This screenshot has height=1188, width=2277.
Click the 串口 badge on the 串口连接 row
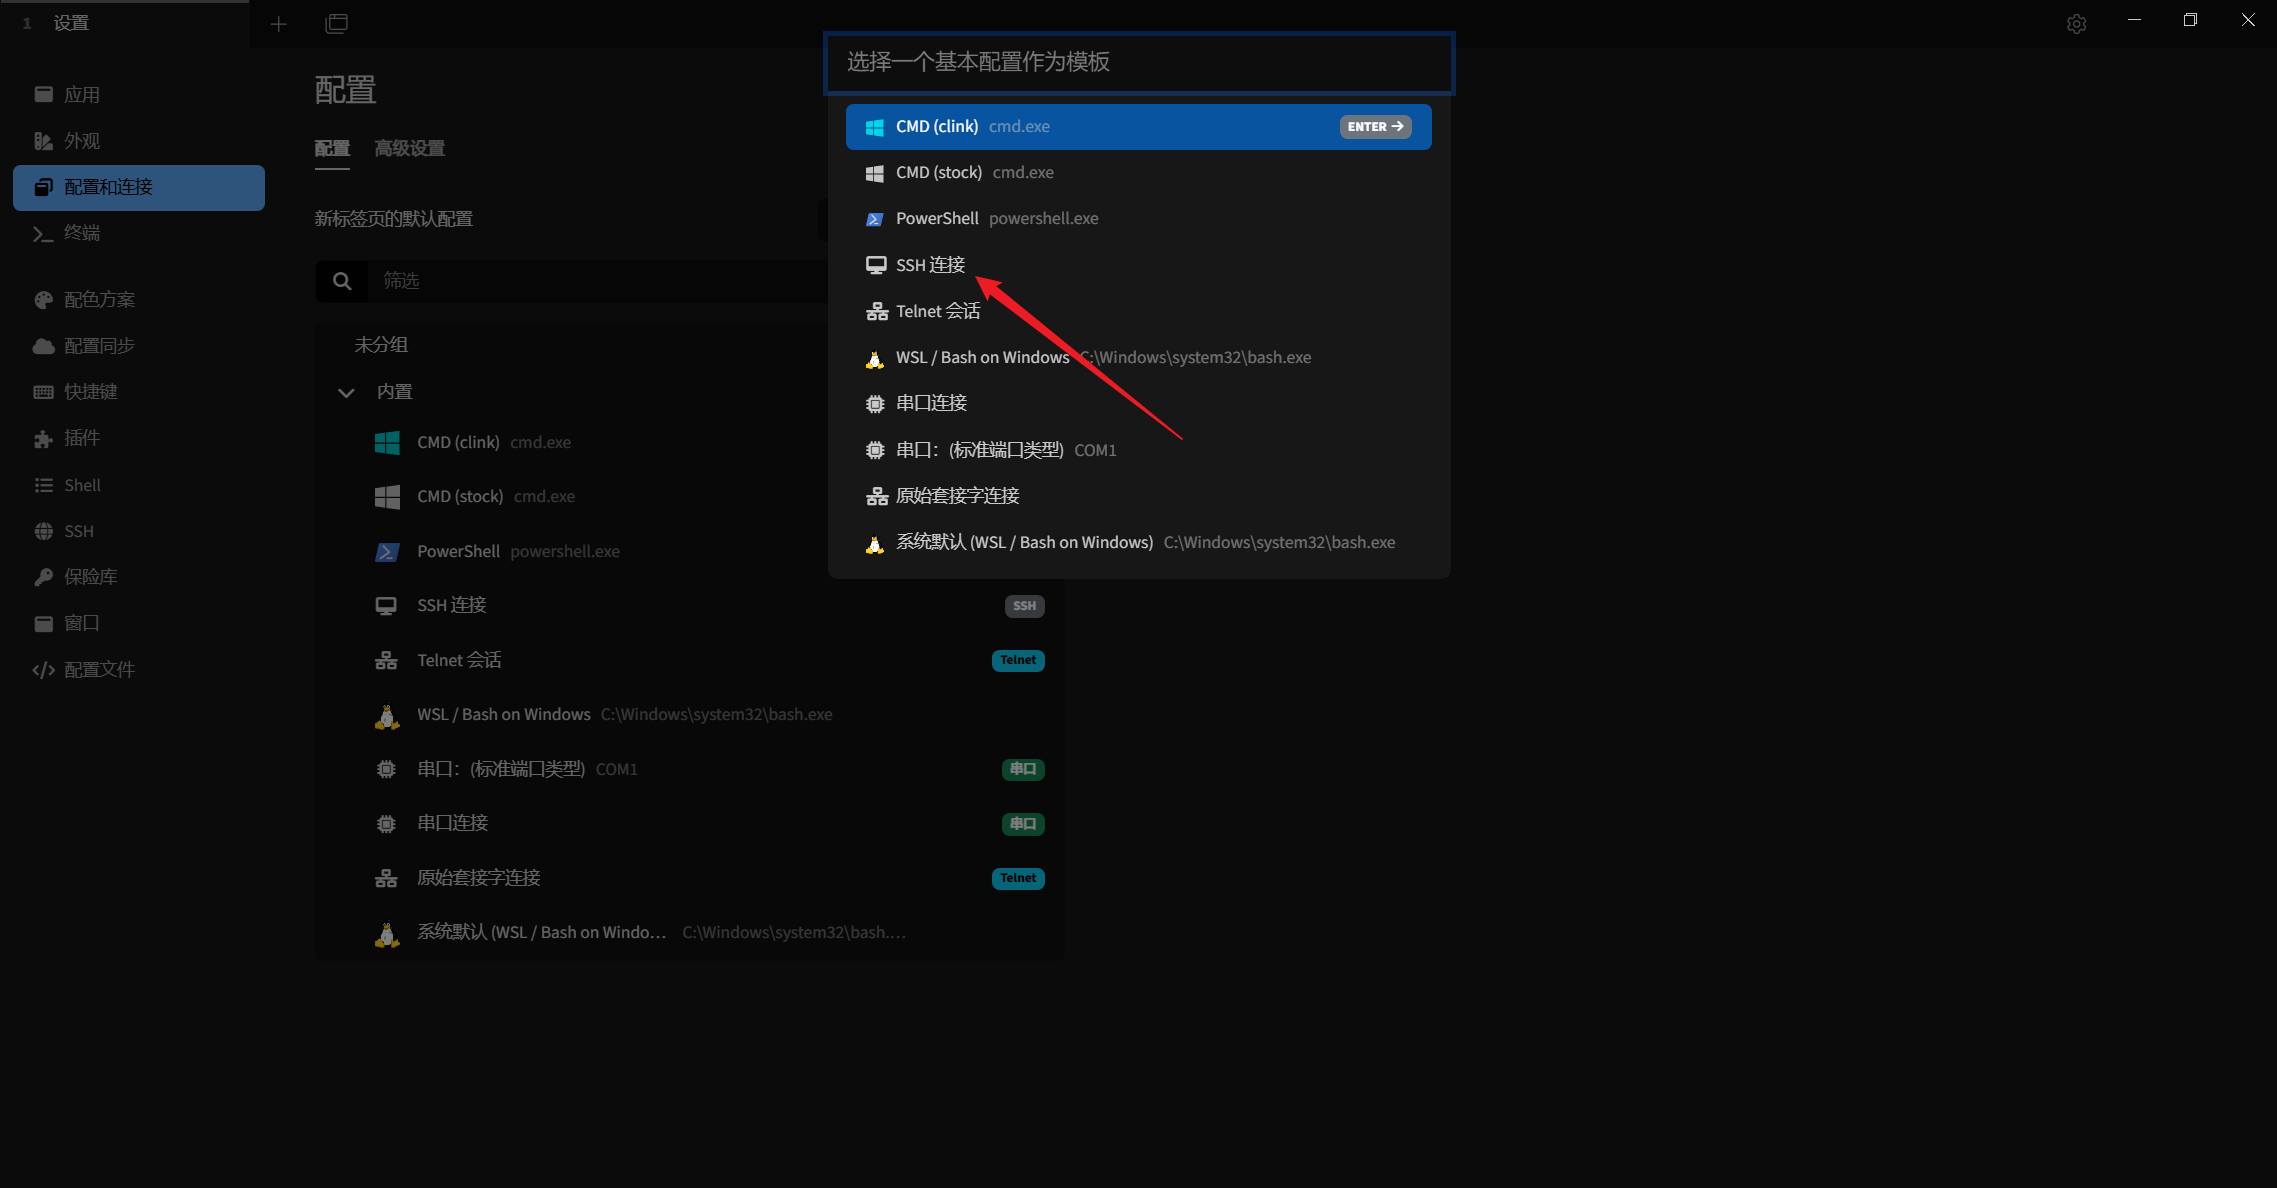coord(1023,824)
